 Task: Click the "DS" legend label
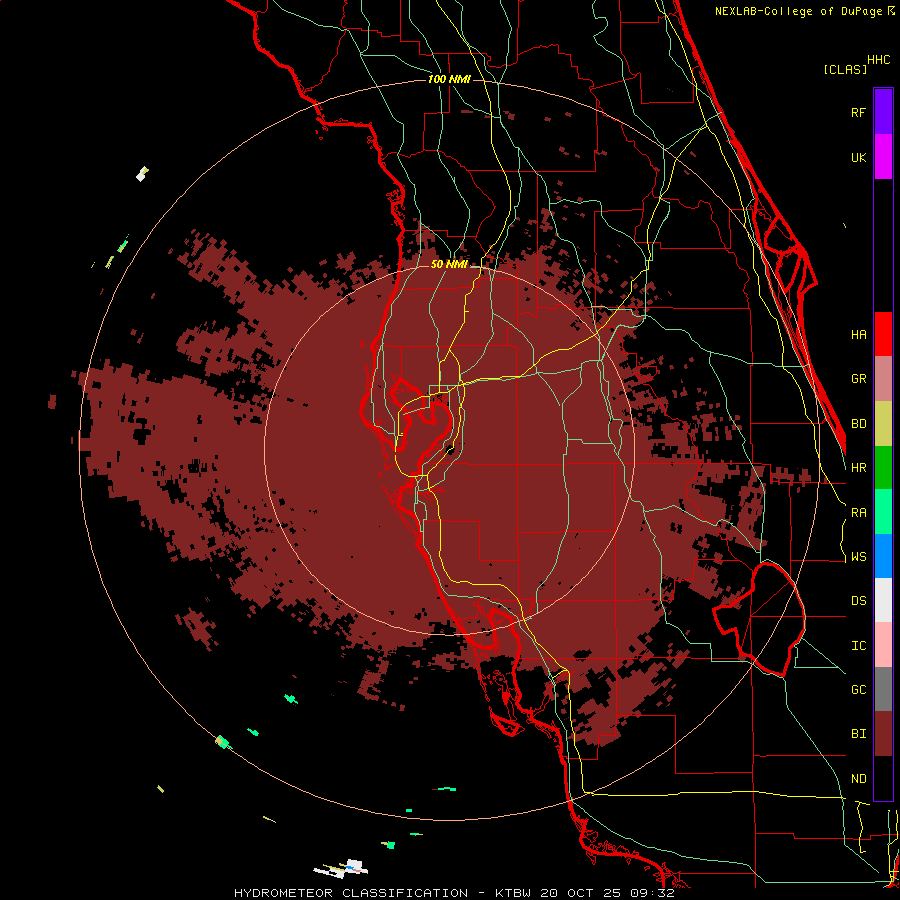(858, 601)
